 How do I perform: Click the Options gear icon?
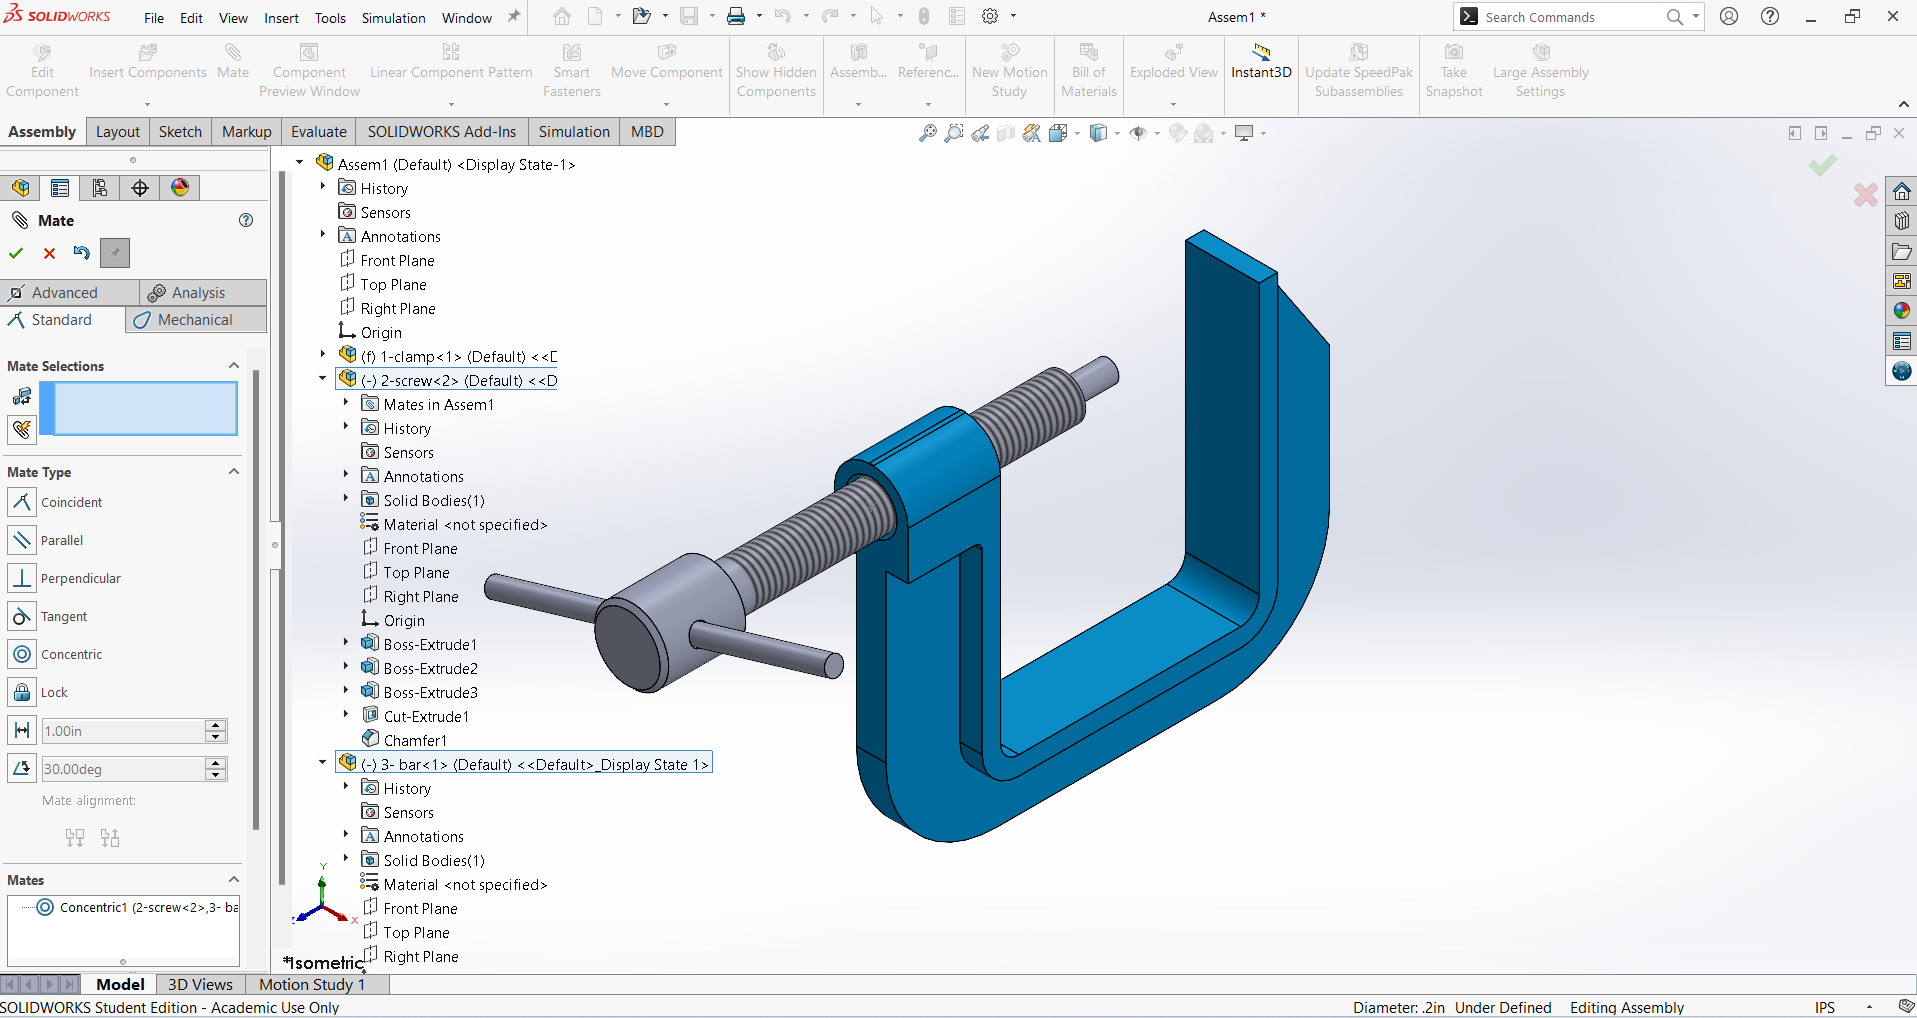point(990,16)
